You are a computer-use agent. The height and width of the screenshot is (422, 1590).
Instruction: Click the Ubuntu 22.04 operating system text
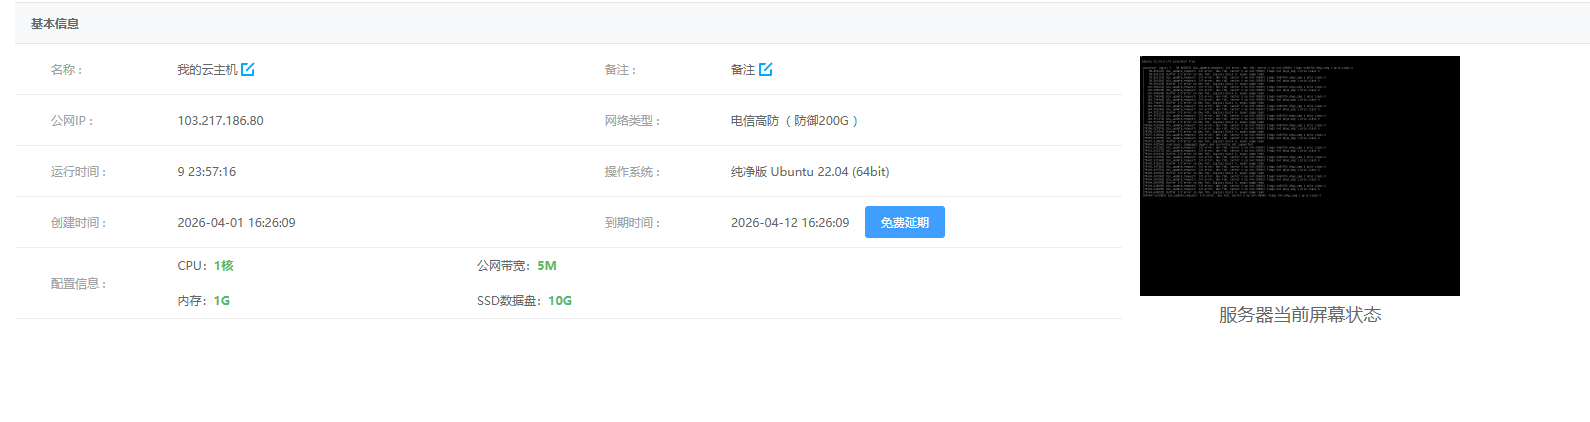[810, 171]
